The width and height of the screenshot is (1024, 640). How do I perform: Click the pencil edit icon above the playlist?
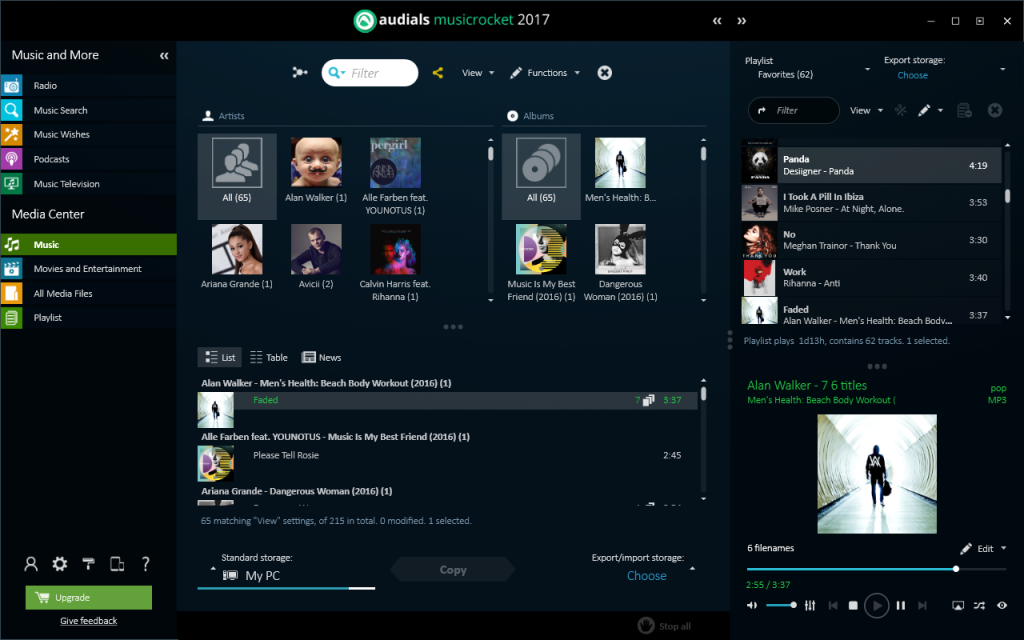(923, 110)
